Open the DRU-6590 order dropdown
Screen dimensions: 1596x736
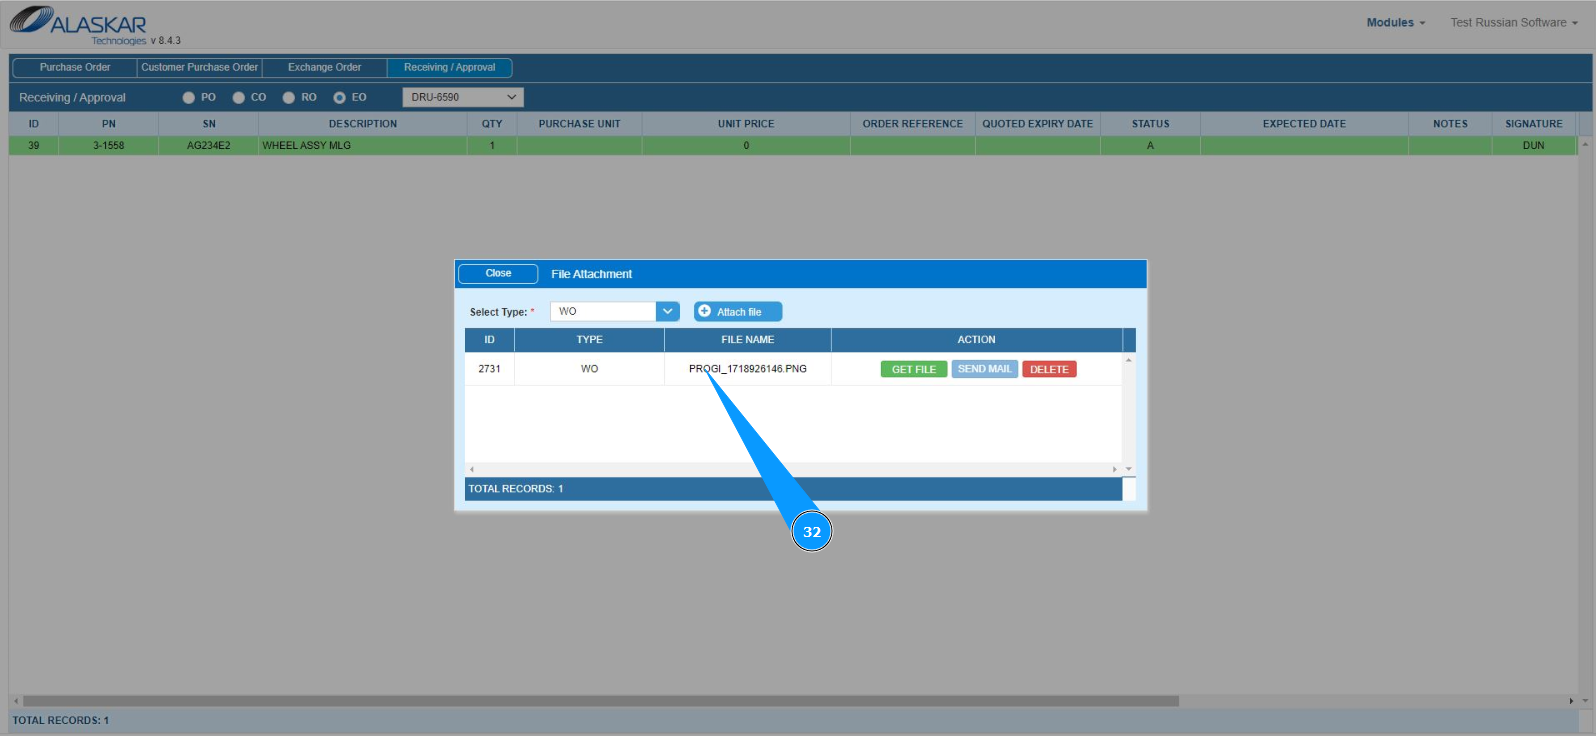coord(463,97)
